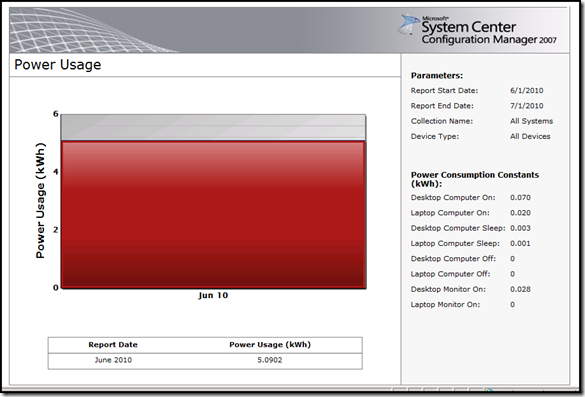Image resolution: width=585 pixels, height=397 pixels.
Task: Click the 'Parameters:' heading
Action: coord(437,75)
